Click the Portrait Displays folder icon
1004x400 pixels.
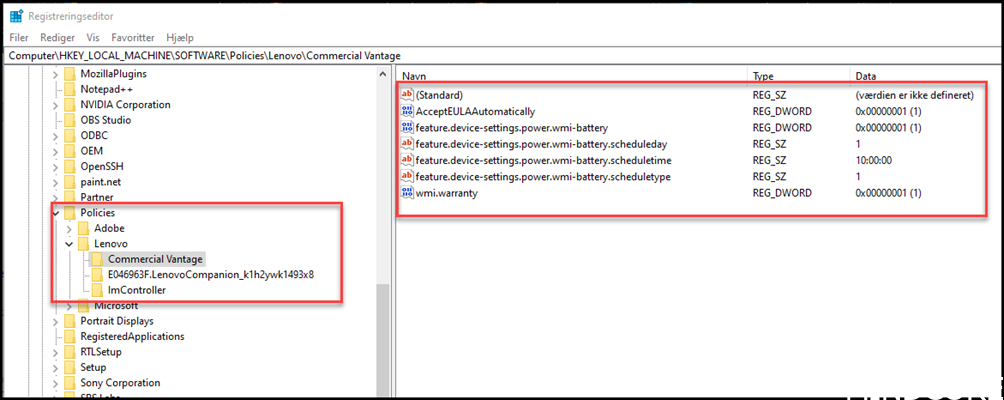tap(69, 321)
